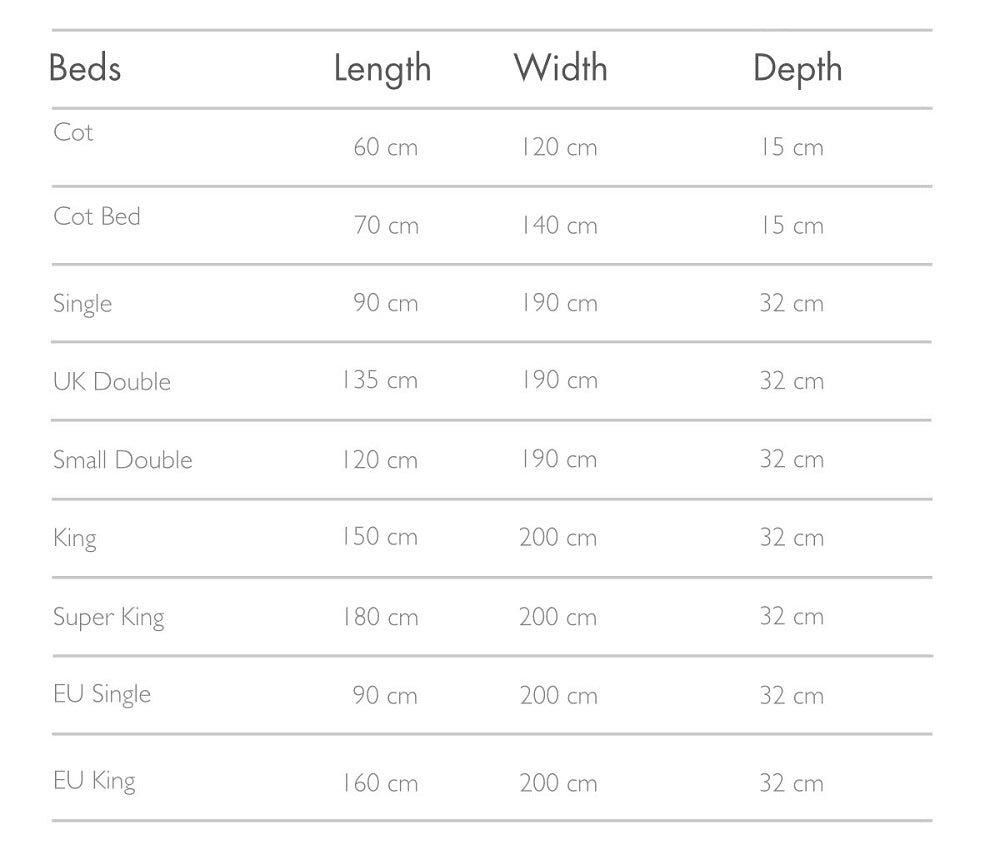Select the EU King row label

pos(94,781)
